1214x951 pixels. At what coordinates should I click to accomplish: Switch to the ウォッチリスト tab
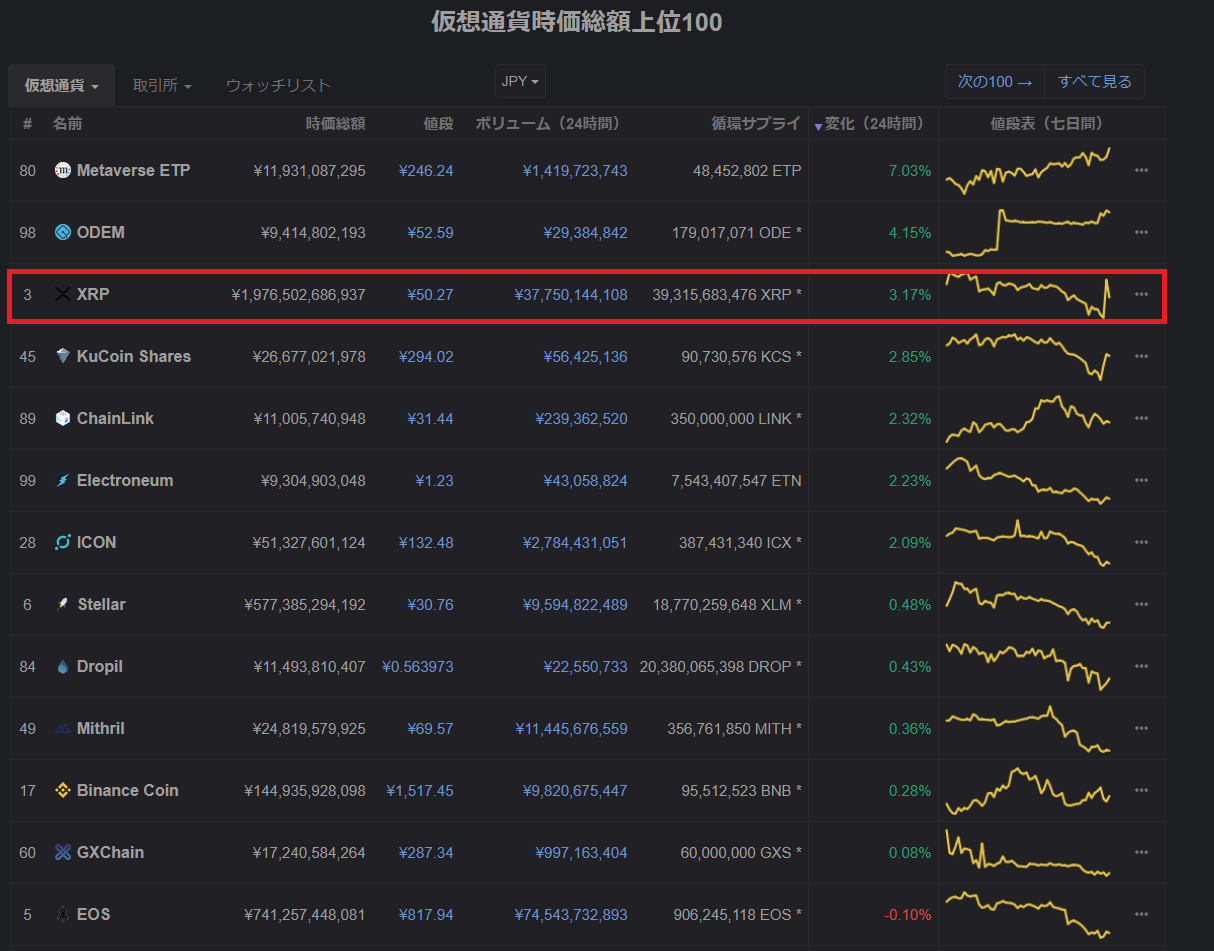click(x=278, y=86)
